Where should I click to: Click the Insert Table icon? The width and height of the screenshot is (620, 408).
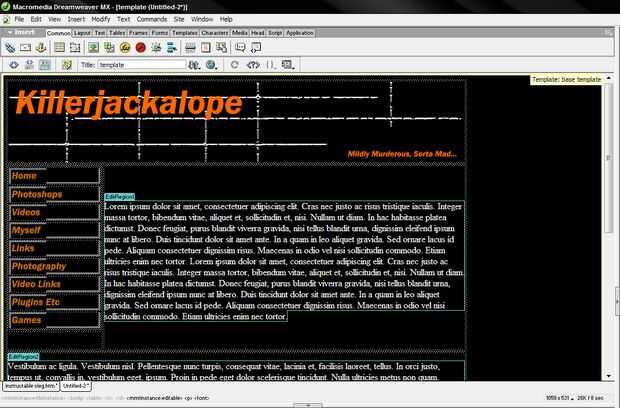pyautogui.click(x=60, y=48)
